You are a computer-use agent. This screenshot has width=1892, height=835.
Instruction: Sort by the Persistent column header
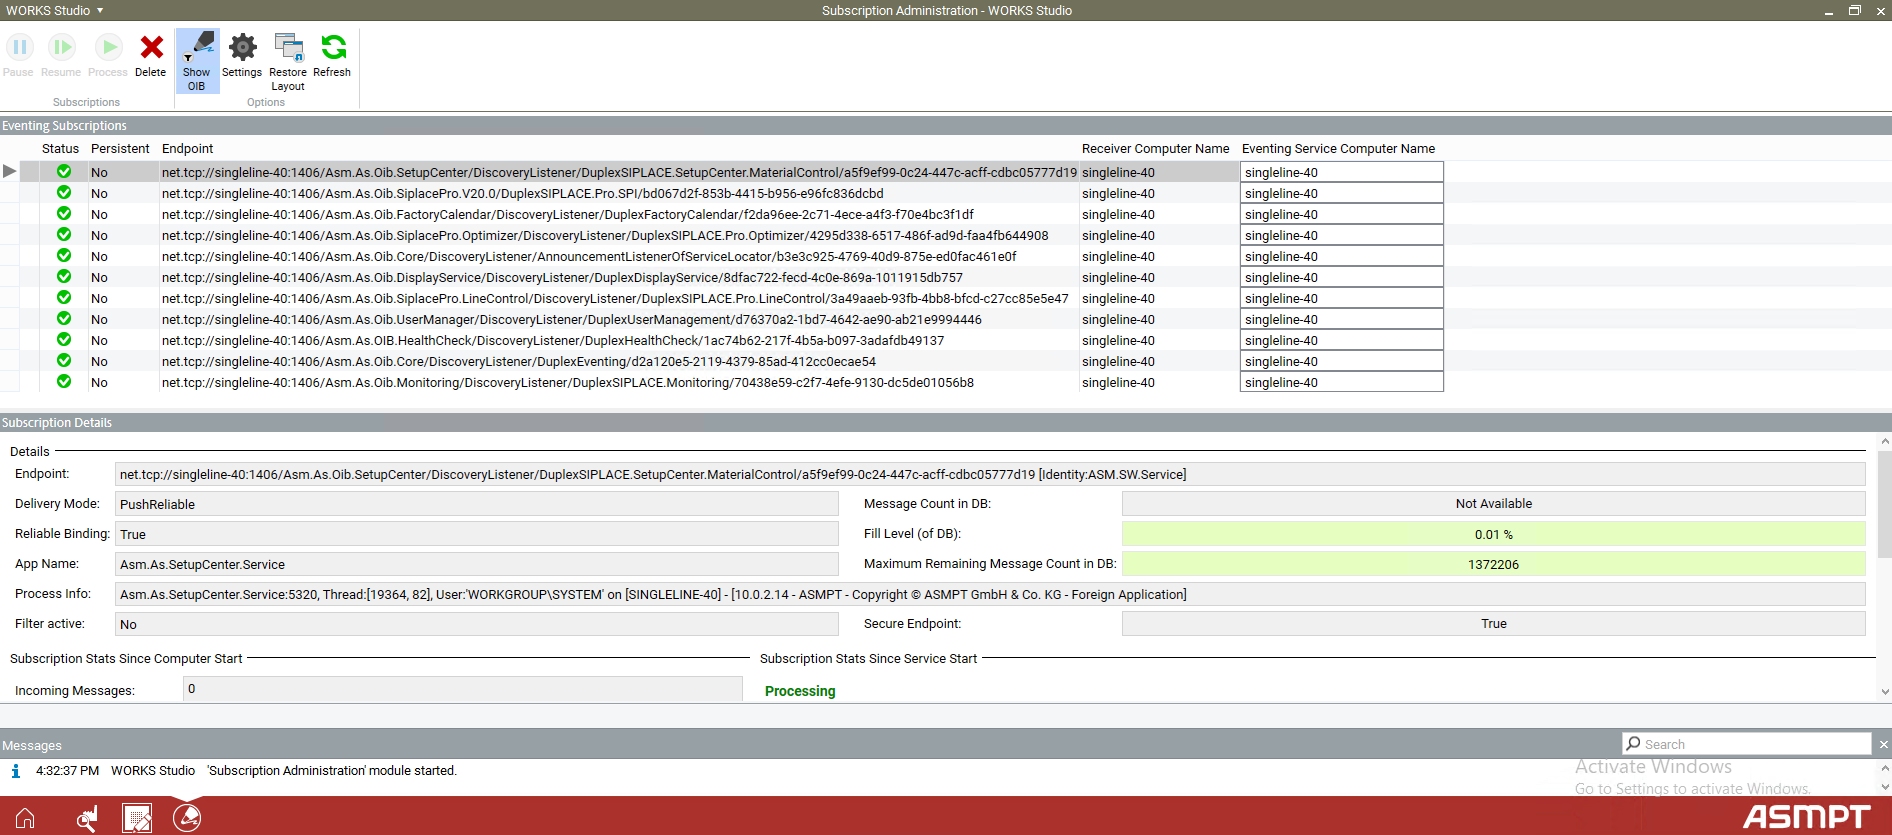click(x=120, y=149)
